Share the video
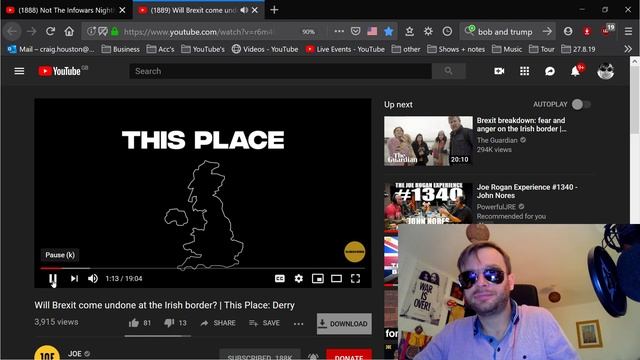The height and width of the screenshot is (360, 640). pyautogui.click(x=218, y=323)
